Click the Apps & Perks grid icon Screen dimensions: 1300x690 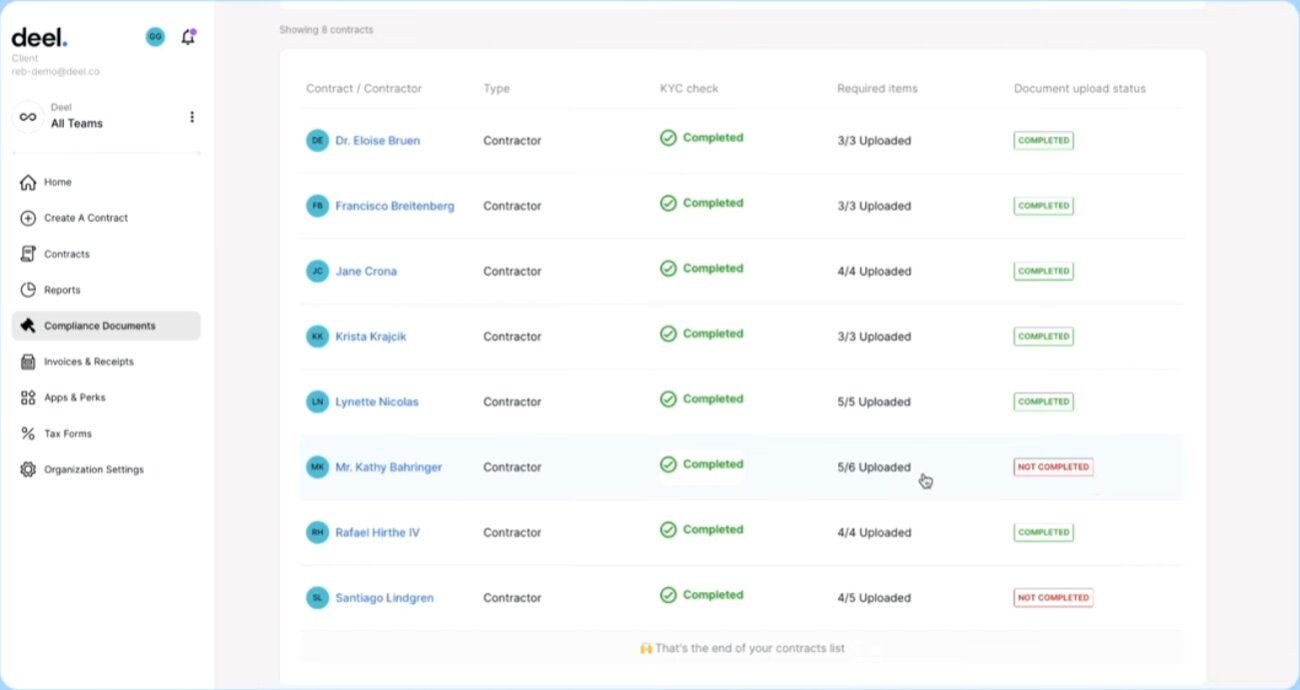pos(28,398)
